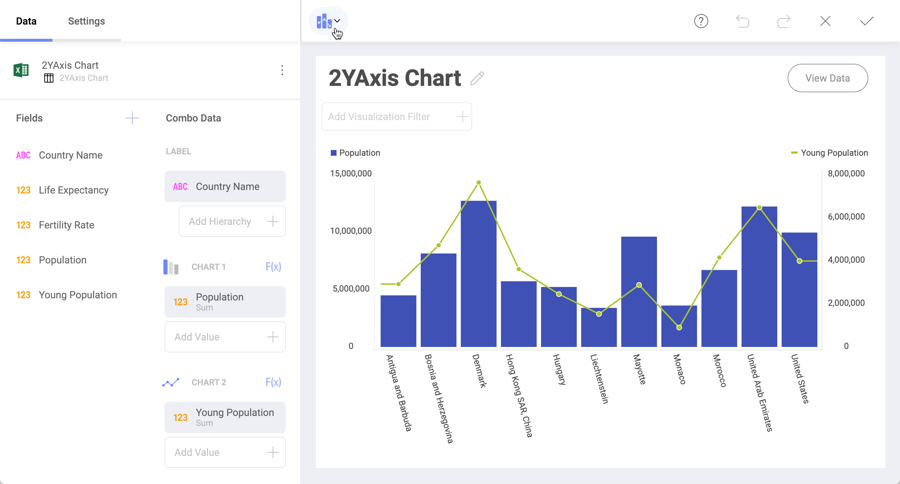Click the View Data button
Viewport: 900px width, 484px height.
tap(827, 78)
